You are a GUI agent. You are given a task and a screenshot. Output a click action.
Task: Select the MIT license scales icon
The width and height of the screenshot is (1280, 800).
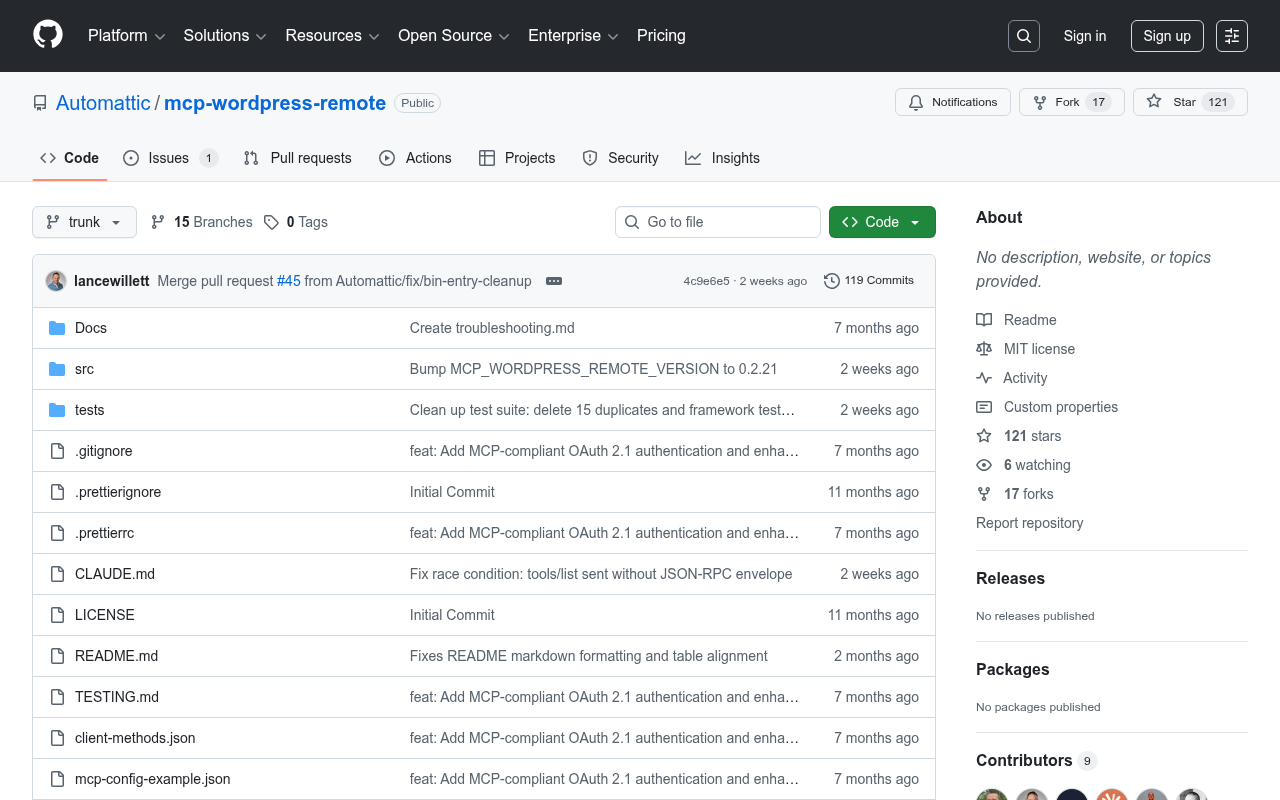point(984,348)
